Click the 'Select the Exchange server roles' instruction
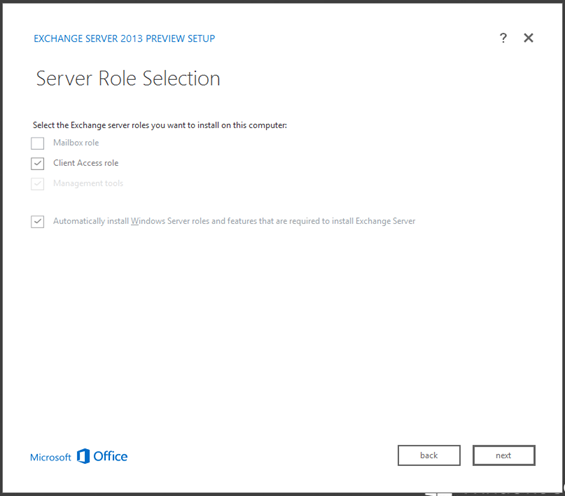Image resolution: width=565 pixels, height=496 pixels. pyautogui.click(x=160, y=125)
